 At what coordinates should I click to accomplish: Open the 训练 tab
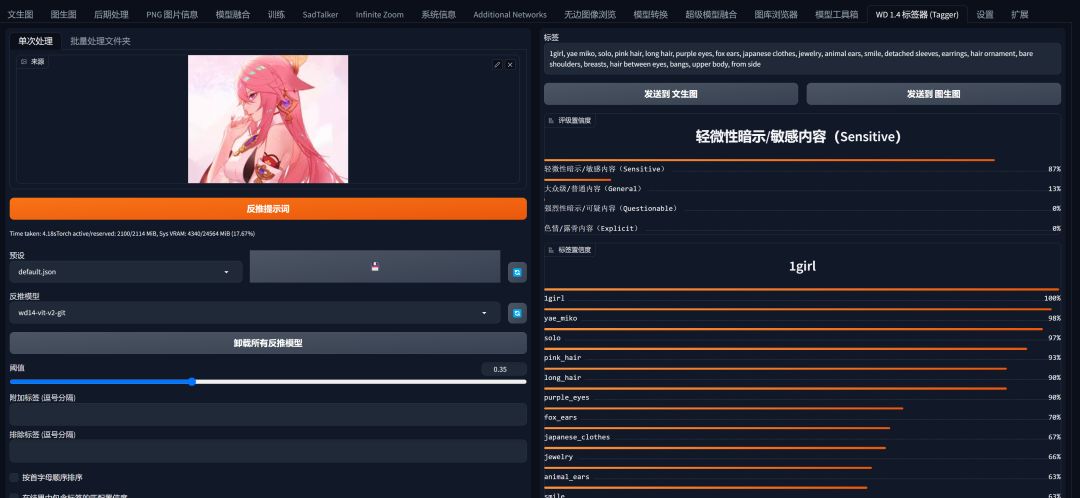click(276, 14)
